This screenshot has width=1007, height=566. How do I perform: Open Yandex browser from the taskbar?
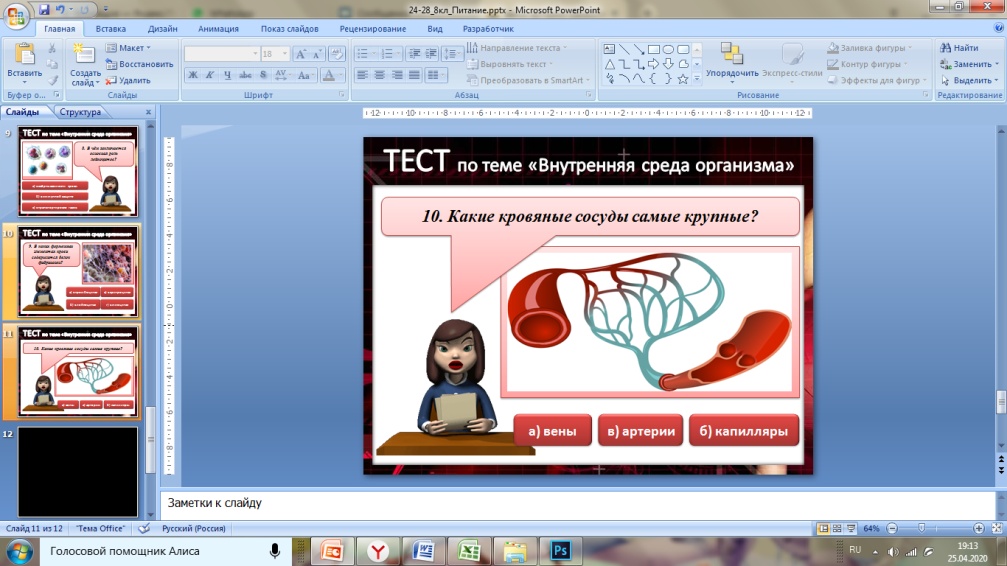pos(377,550)
